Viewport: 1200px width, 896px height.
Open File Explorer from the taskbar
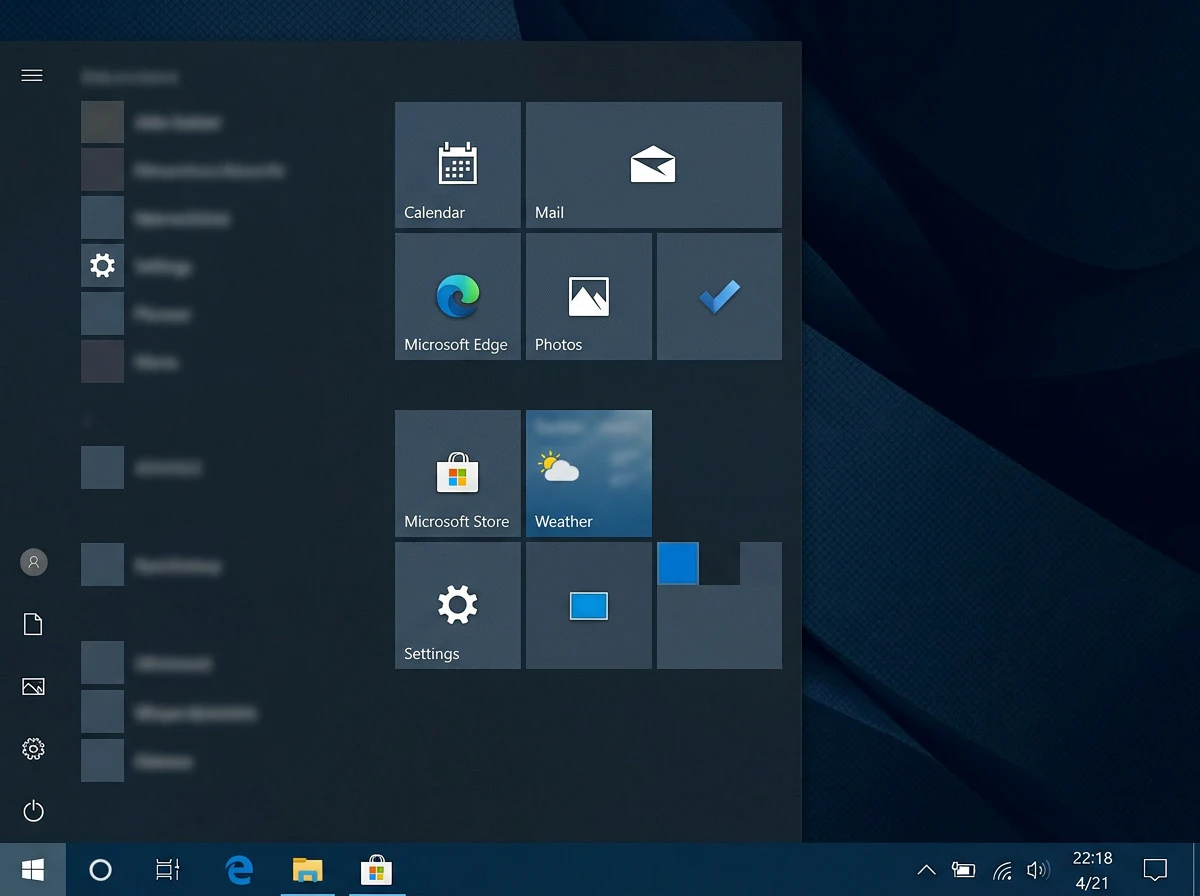pyautogui.click(x=307, y=869)
